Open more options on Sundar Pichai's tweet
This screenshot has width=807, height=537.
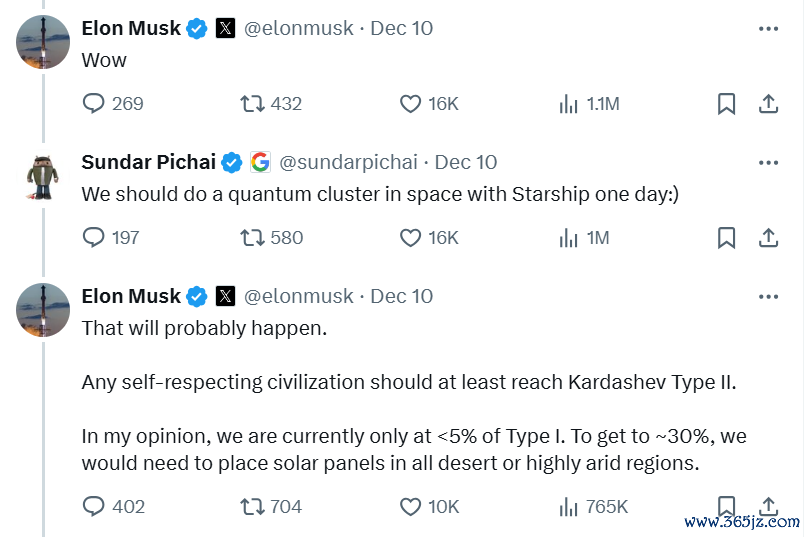point(768,163)
